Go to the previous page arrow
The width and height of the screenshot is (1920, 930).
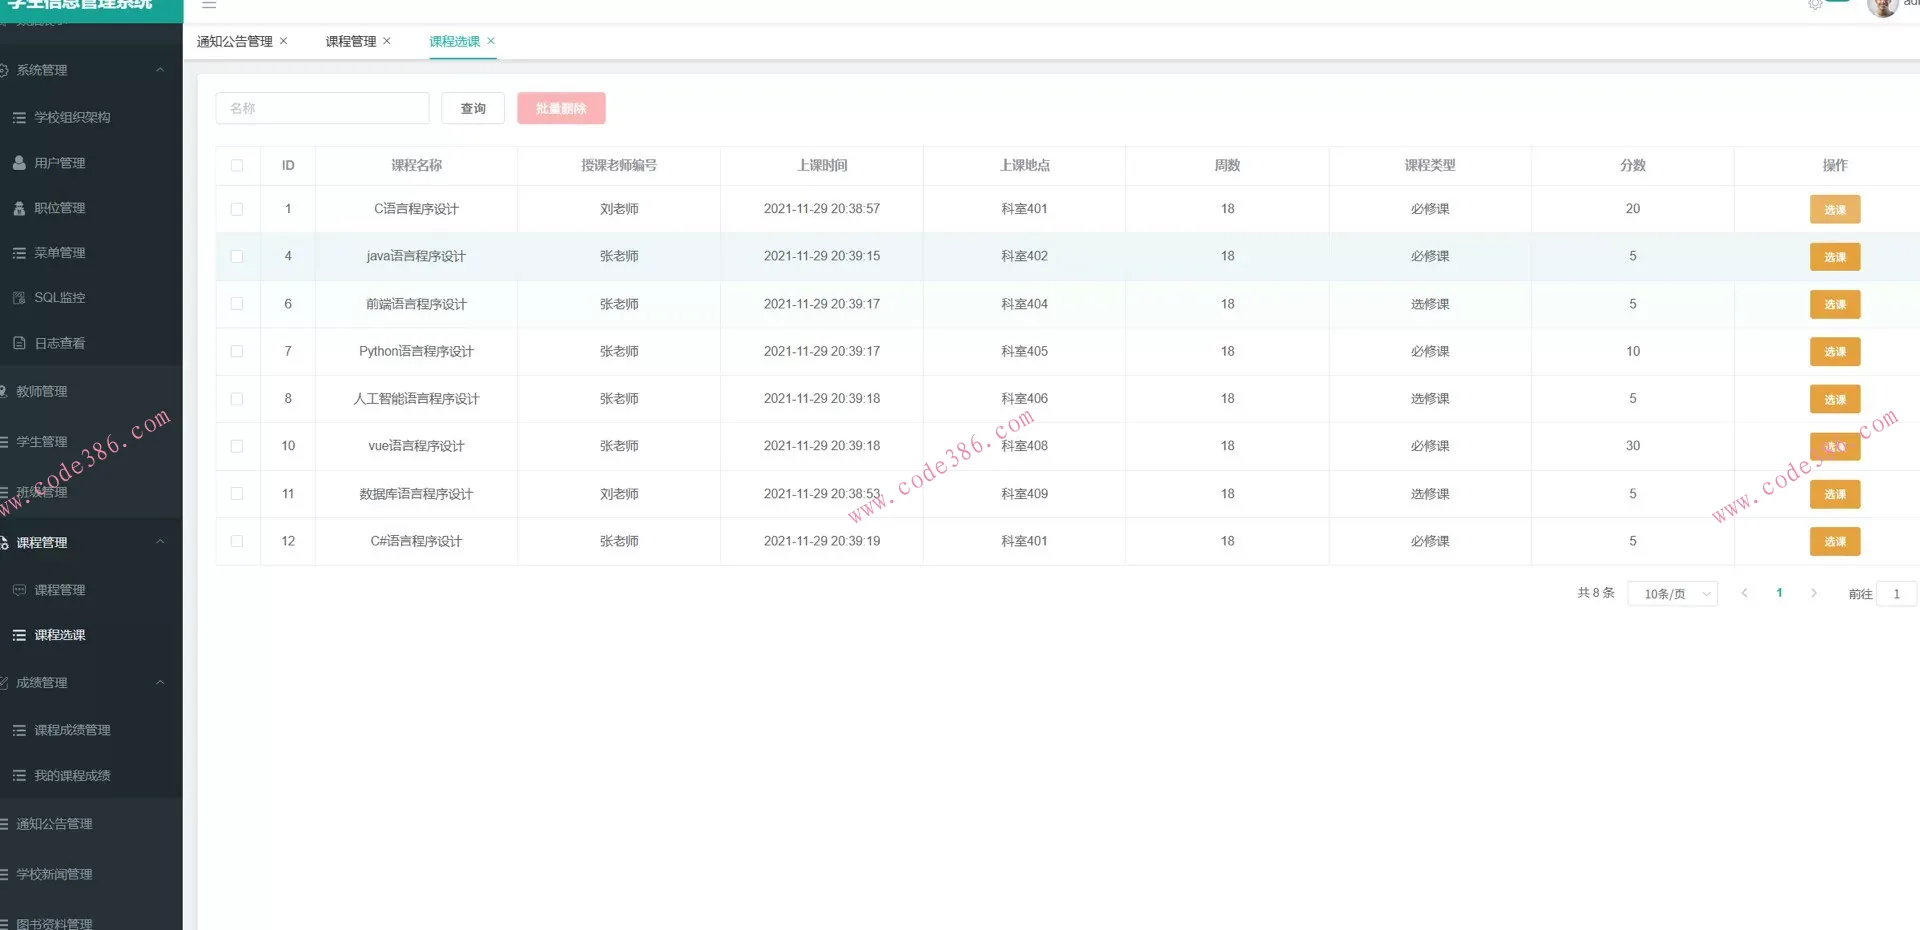click(1744, 593)
